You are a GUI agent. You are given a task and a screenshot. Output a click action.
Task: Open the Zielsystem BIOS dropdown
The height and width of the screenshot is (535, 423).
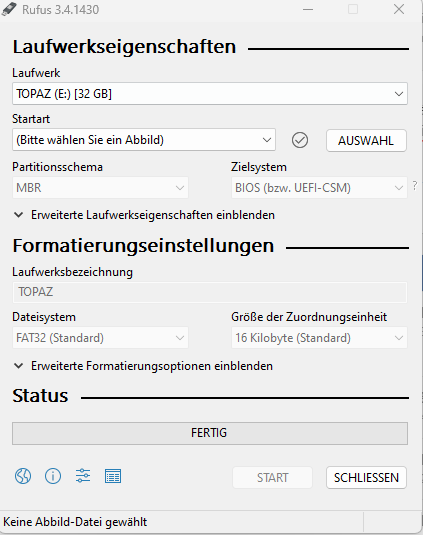(x=319, y=188)
